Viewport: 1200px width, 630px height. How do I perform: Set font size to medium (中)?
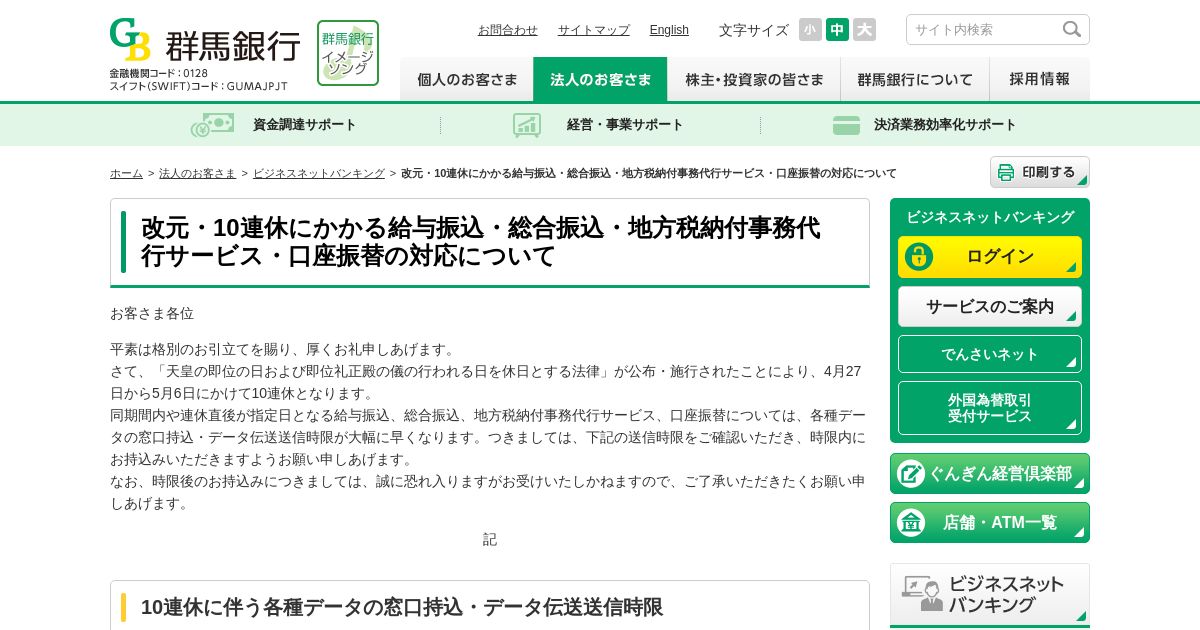click(837, 30)
